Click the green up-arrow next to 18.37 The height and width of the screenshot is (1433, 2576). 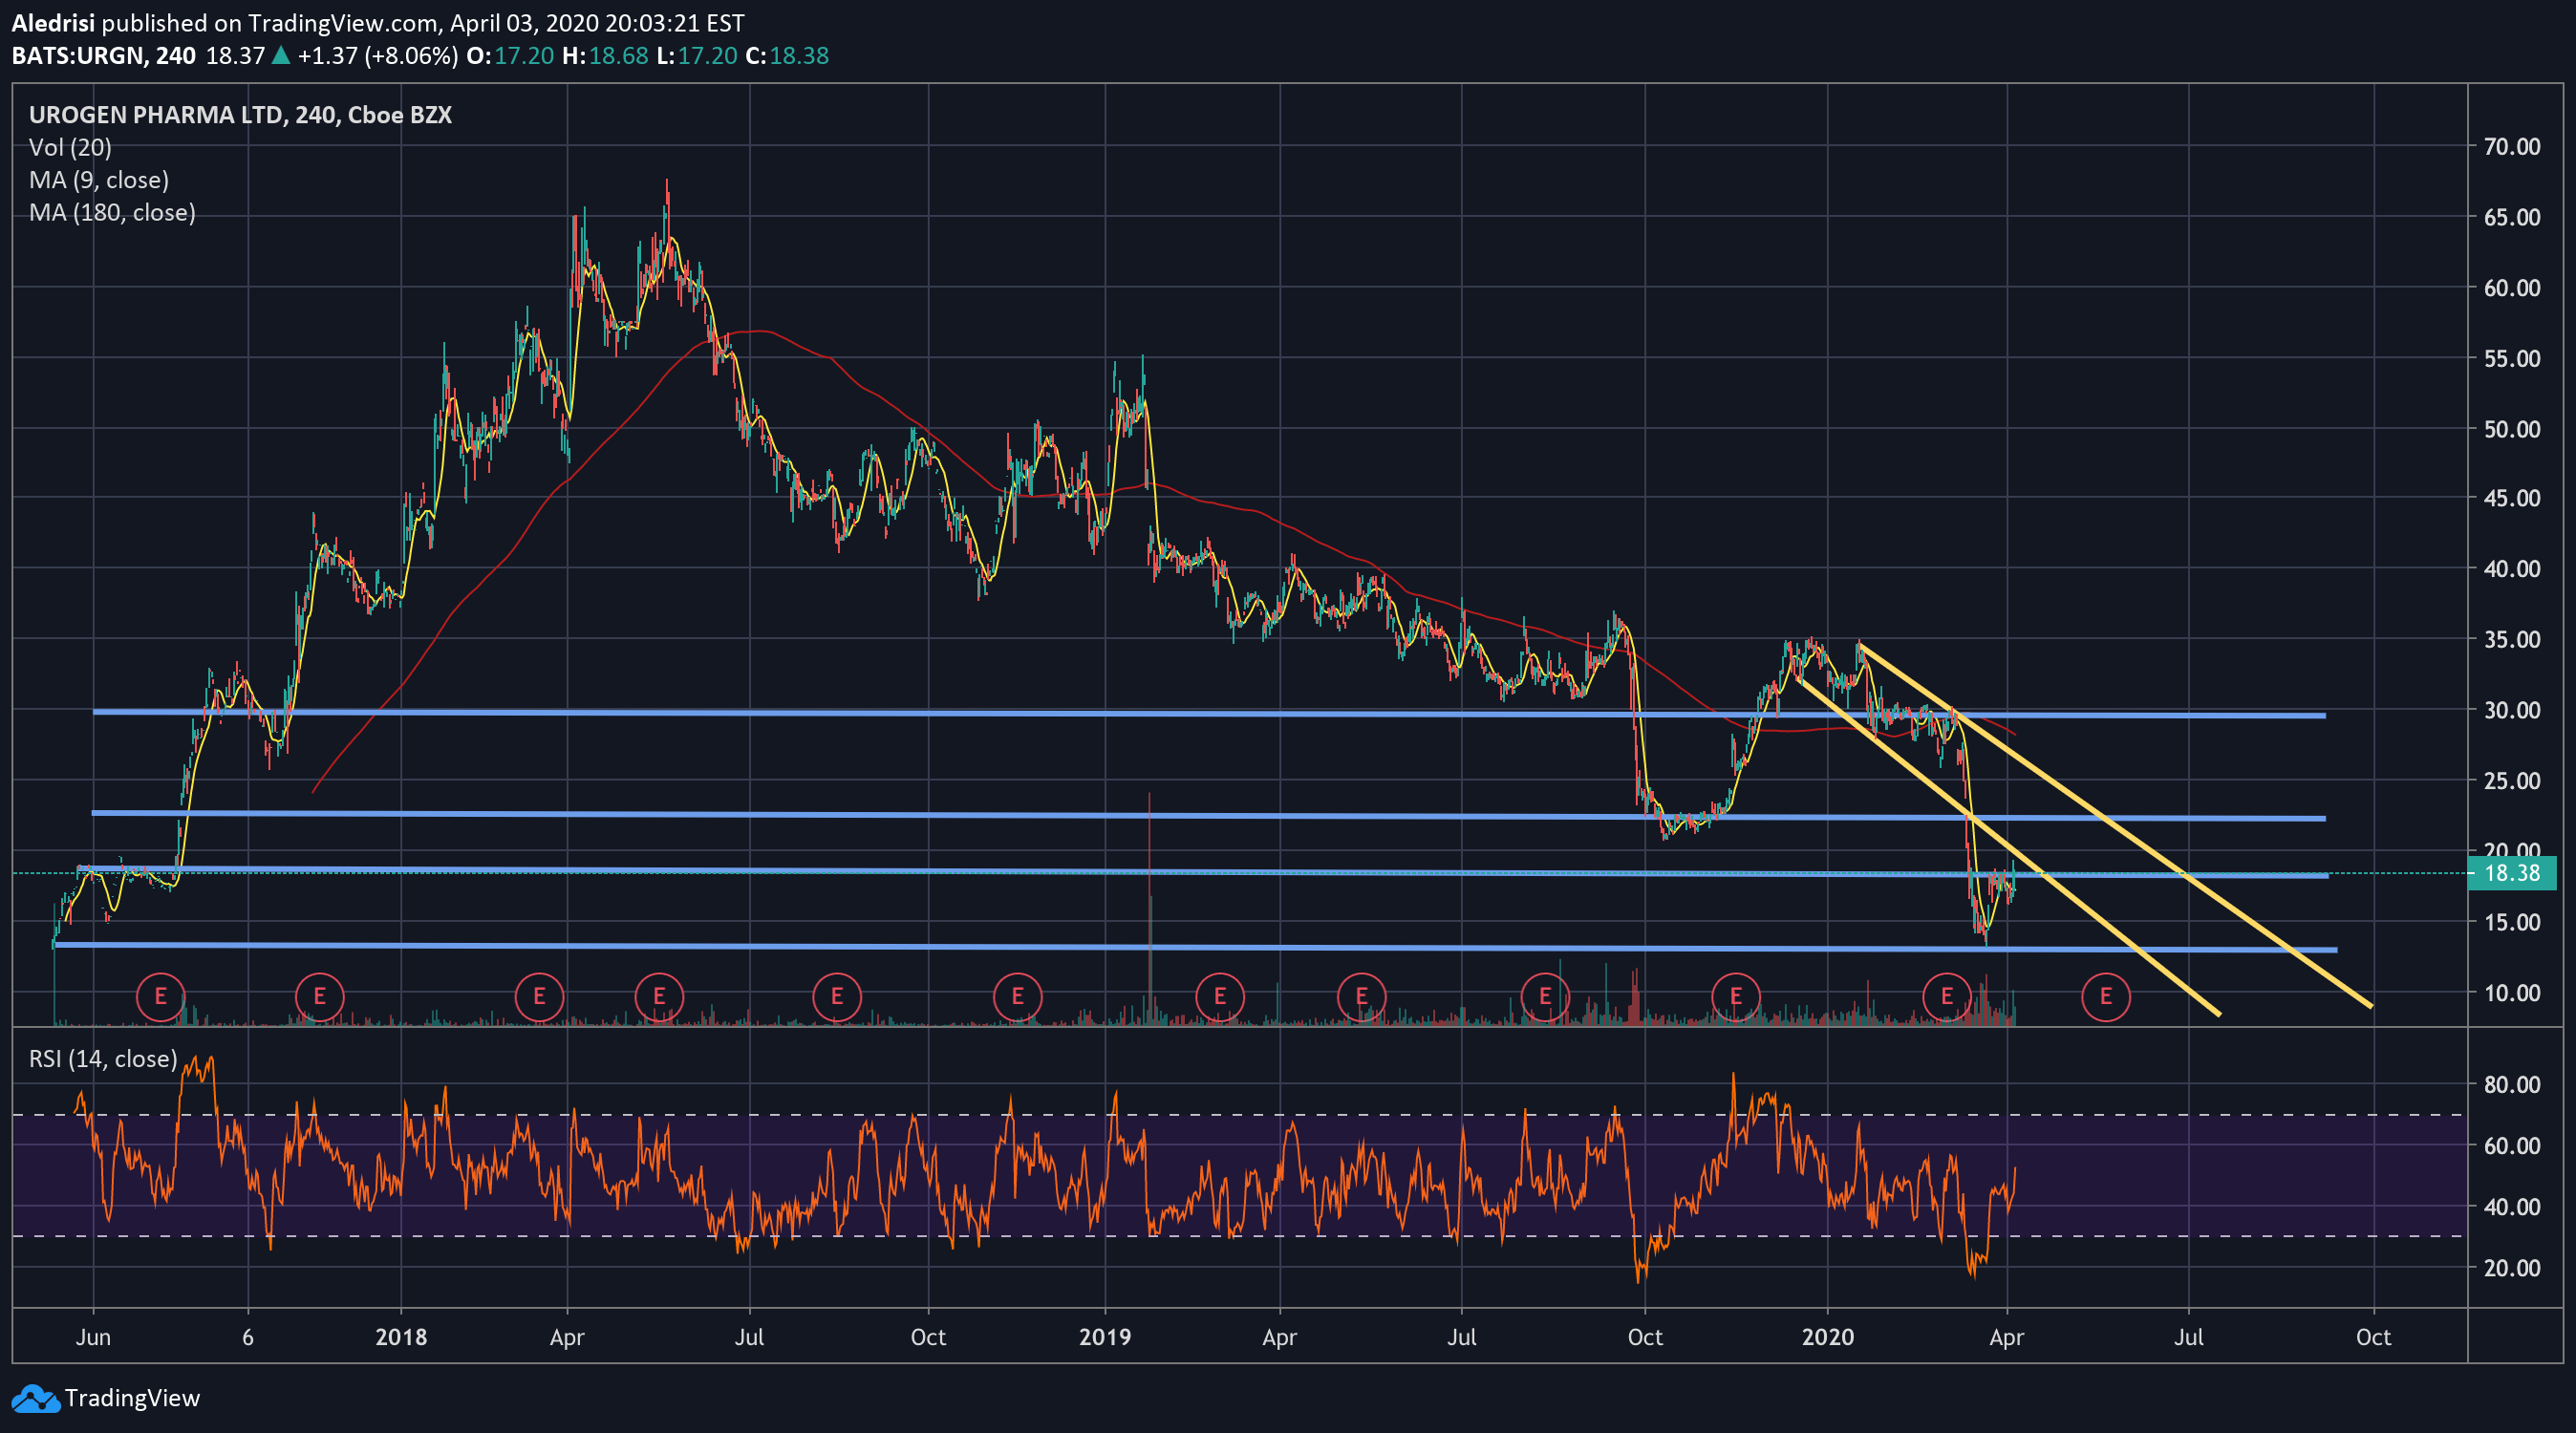(x=281, y=56)
